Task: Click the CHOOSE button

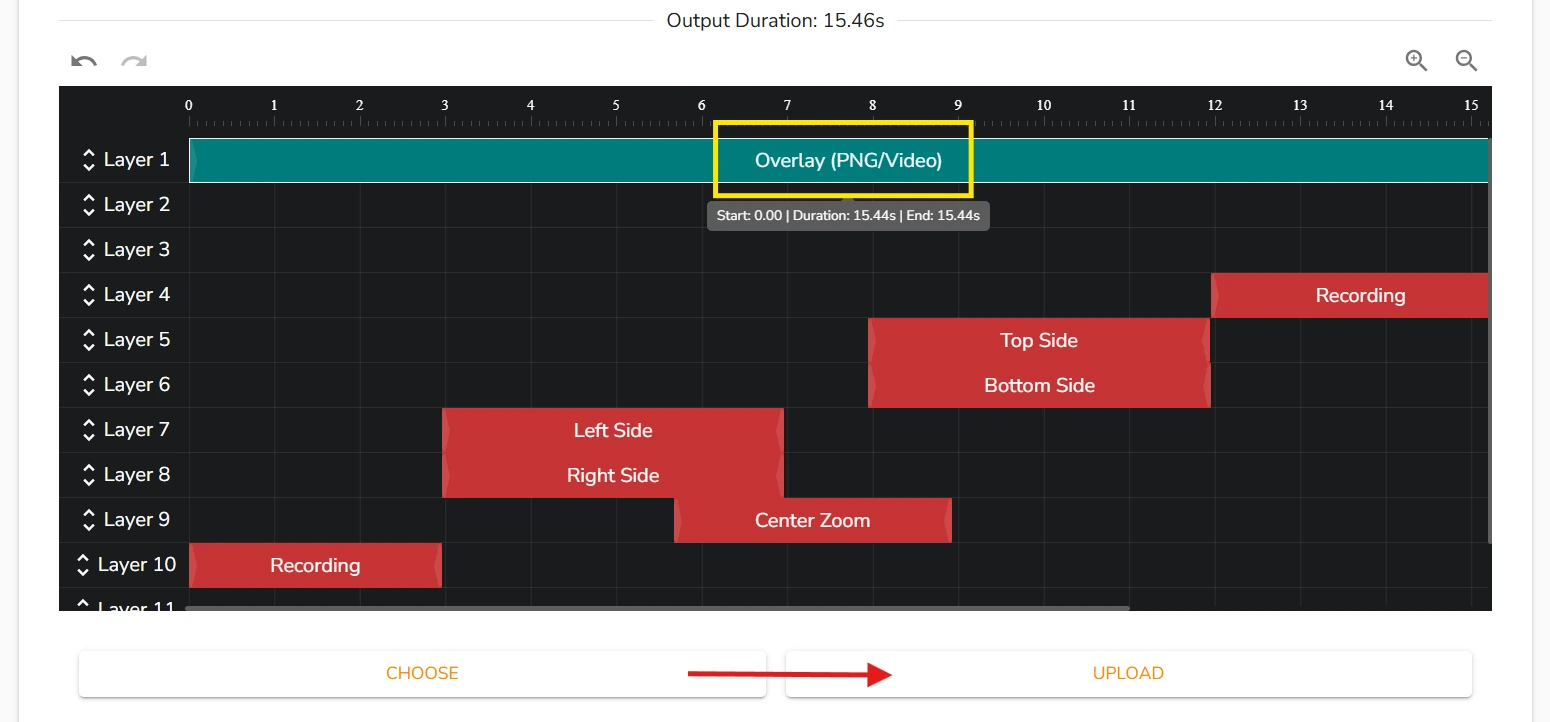Action: point(422,673)
